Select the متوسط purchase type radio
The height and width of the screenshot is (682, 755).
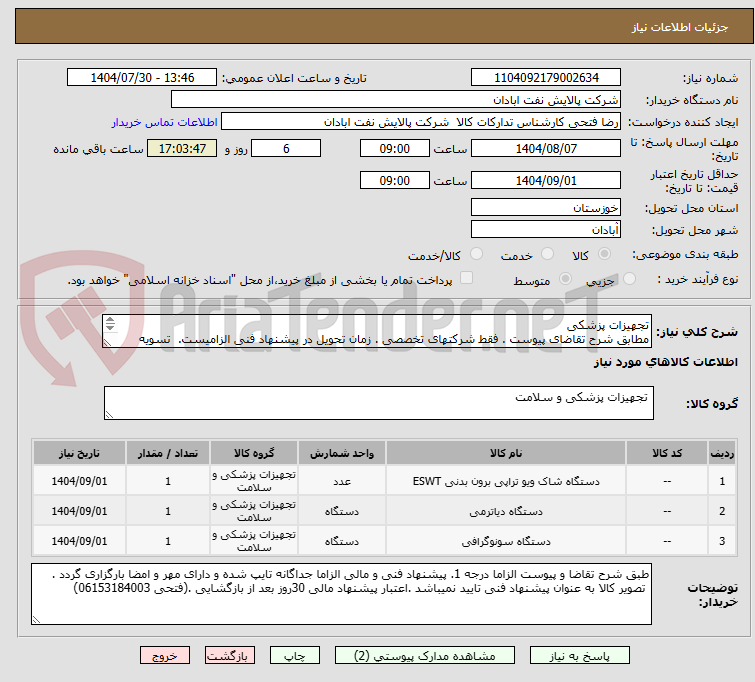[565, 278]
